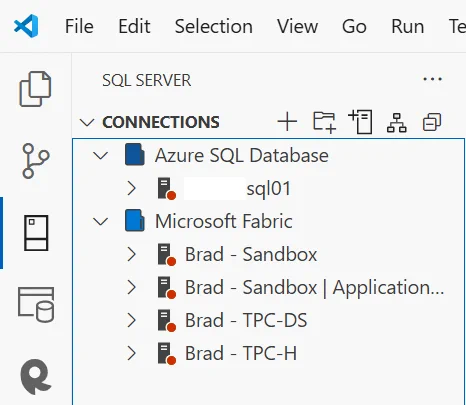Open the Edit menu
Screen dimensions: 466x405
(x=134, y=26)
